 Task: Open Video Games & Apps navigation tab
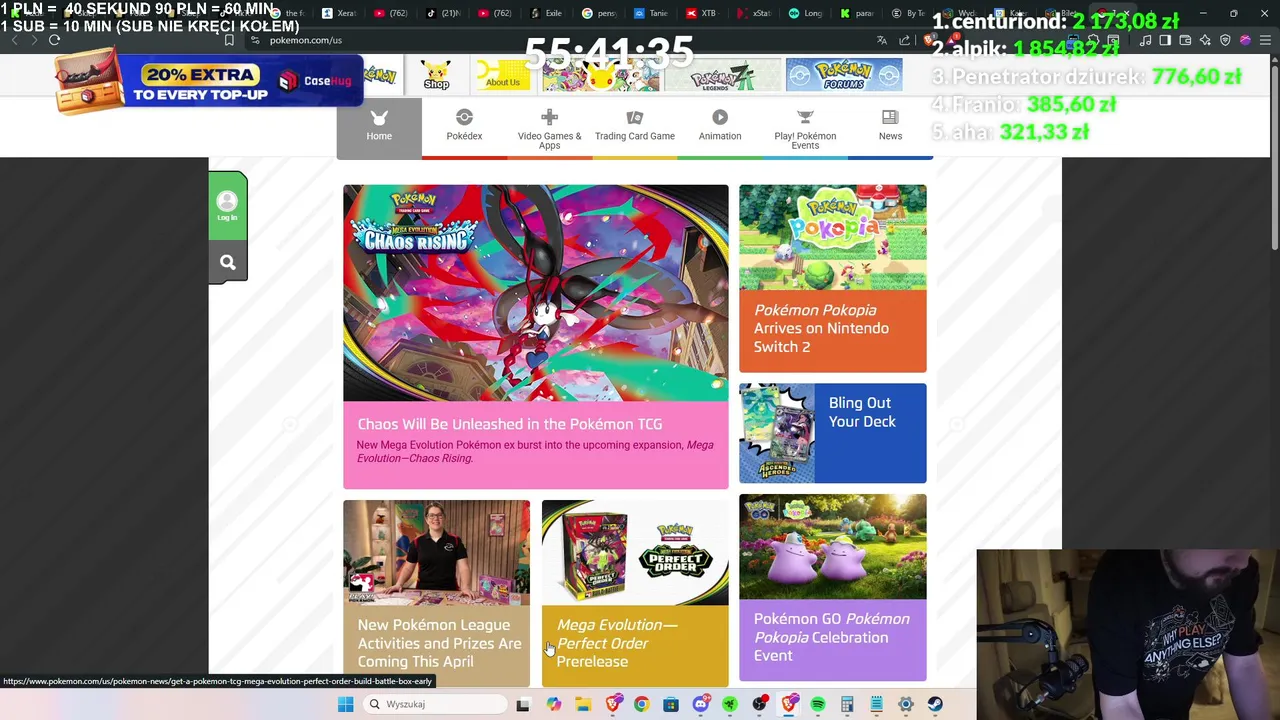point(549,127)
